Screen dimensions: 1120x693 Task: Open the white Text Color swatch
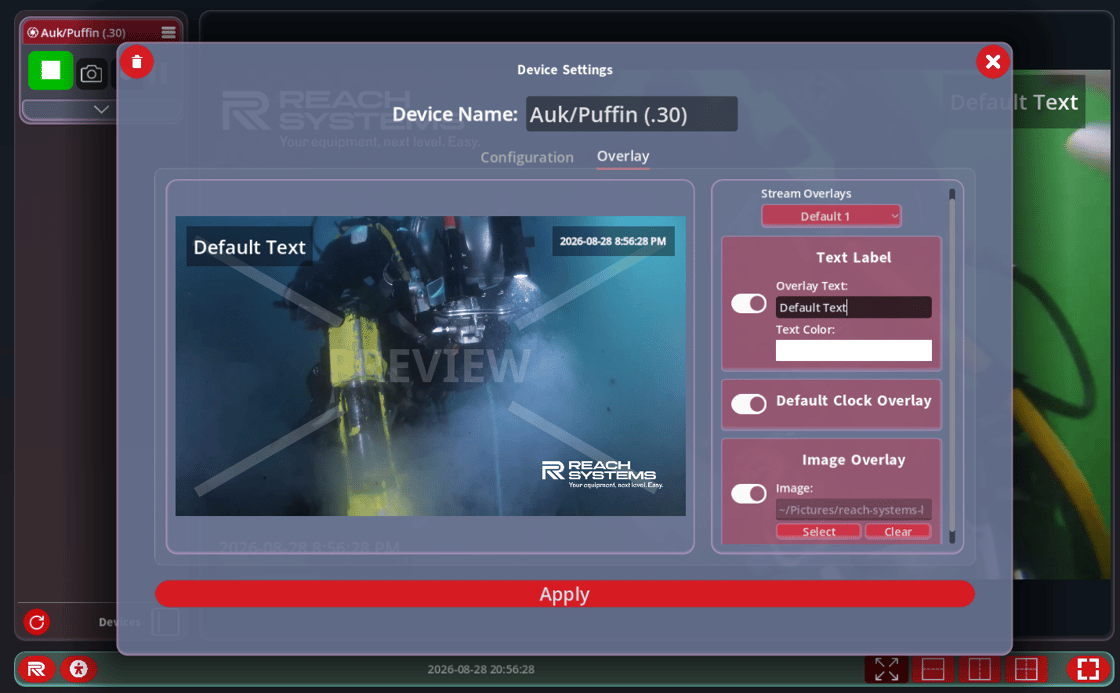[x=854, y=350]
